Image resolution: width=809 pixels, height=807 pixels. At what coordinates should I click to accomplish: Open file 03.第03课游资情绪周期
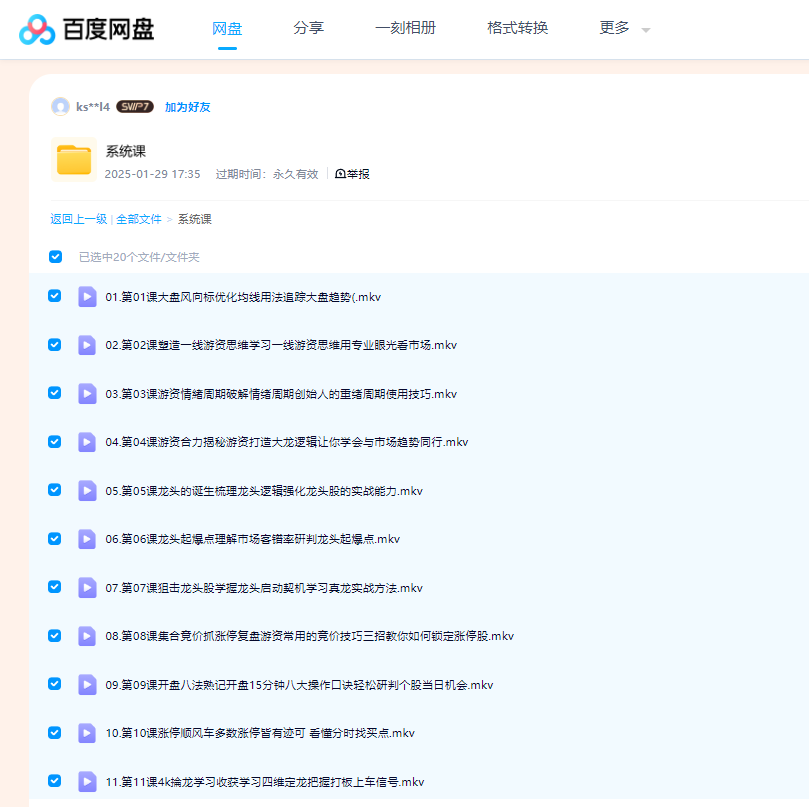pyautogui.click(x=281, y=394)
